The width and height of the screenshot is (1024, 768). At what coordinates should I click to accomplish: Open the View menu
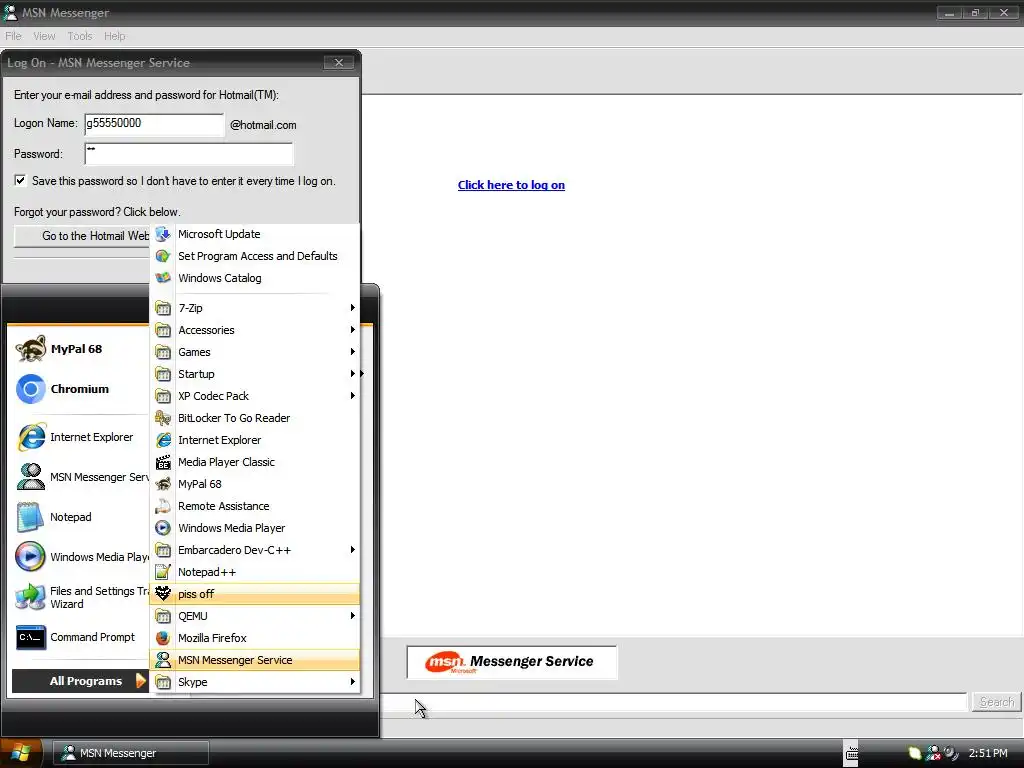point(44,36)
